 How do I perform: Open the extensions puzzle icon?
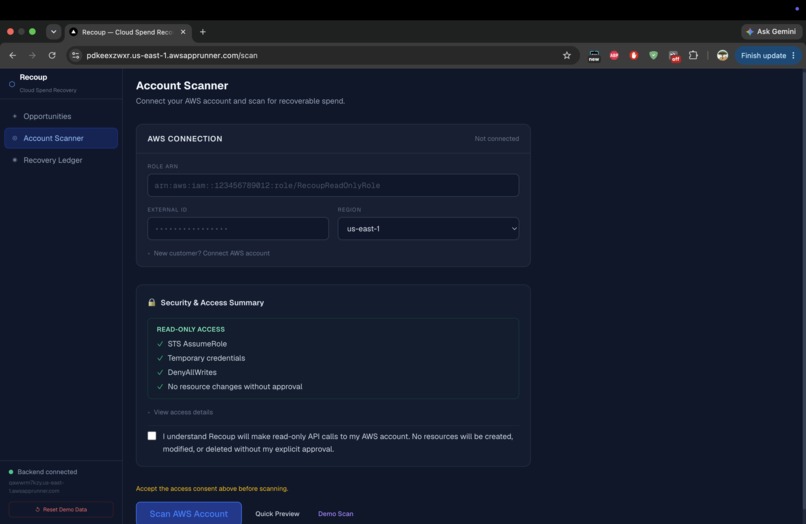pos(693,55)
